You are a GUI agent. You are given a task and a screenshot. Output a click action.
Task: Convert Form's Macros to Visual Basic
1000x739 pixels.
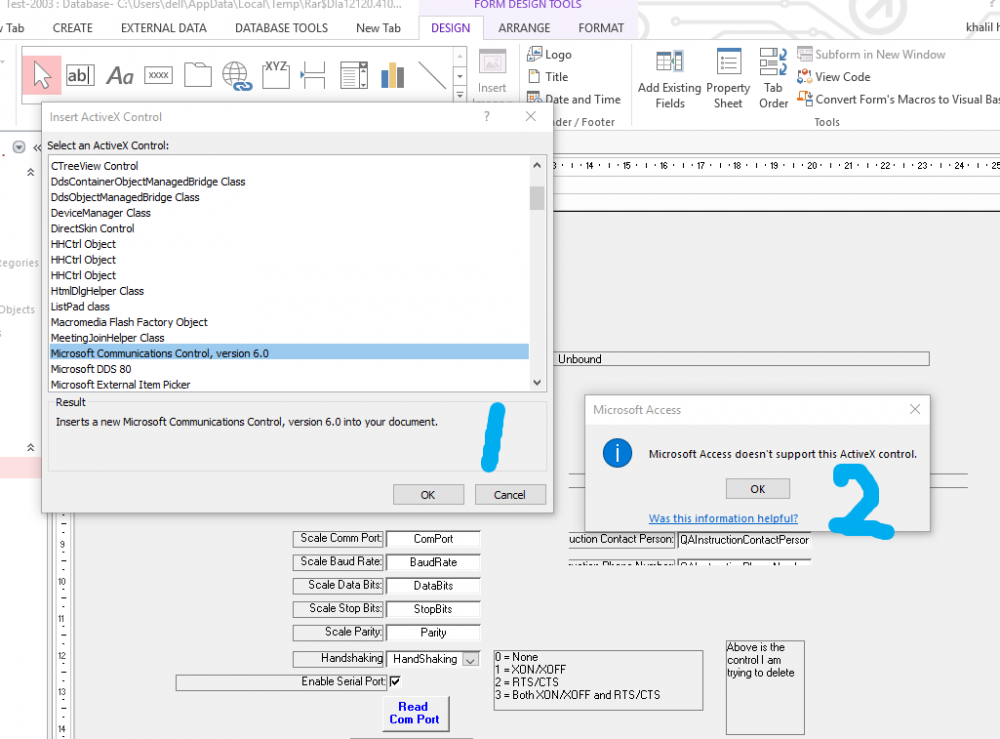click(x=898, y=99)
